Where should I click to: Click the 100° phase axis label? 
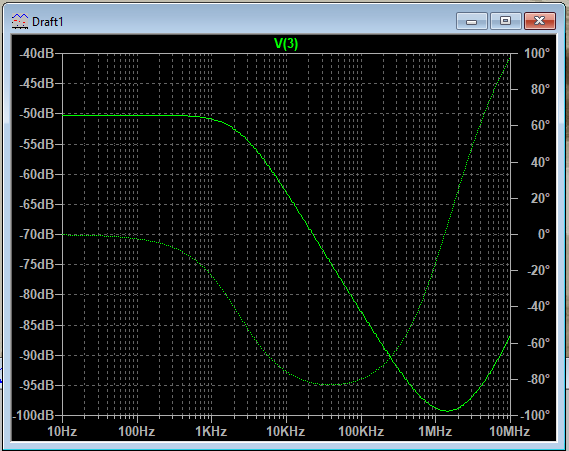[x=537, y=53]
